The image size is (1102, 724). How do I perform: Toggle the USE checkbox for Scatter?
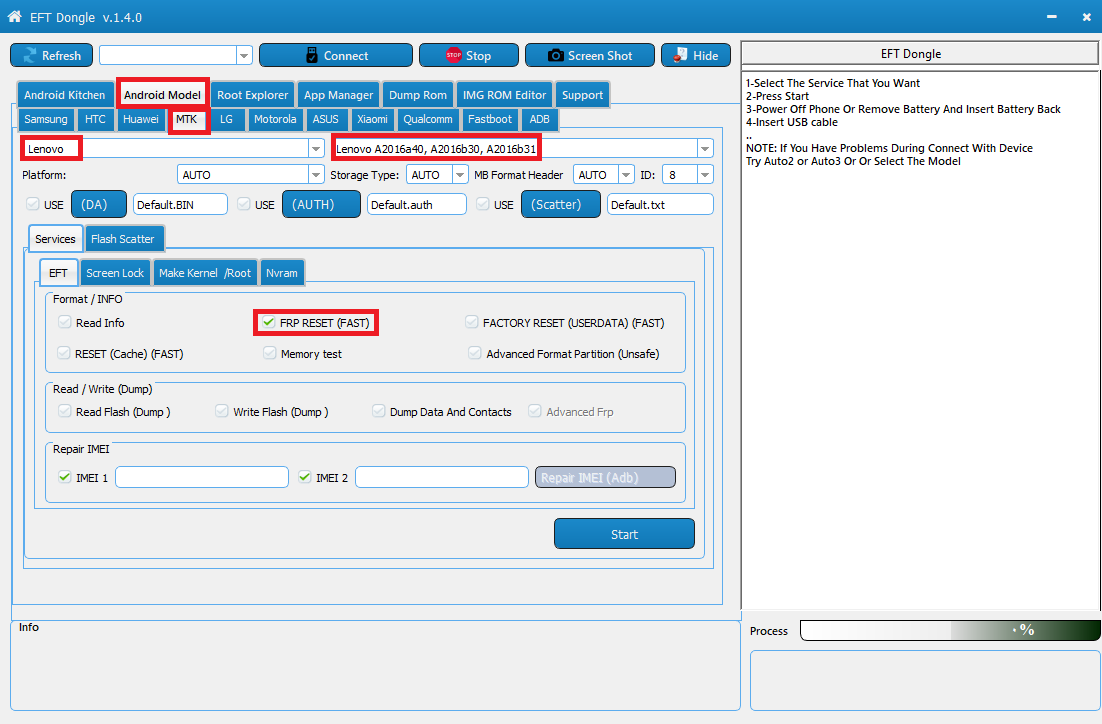point(482,204)
